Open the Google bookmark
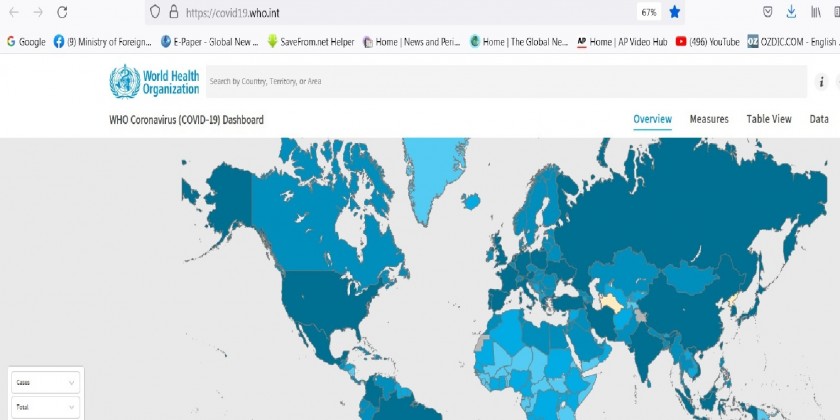Viewport: 840px width, 420px height. click(x=26, y=42)
